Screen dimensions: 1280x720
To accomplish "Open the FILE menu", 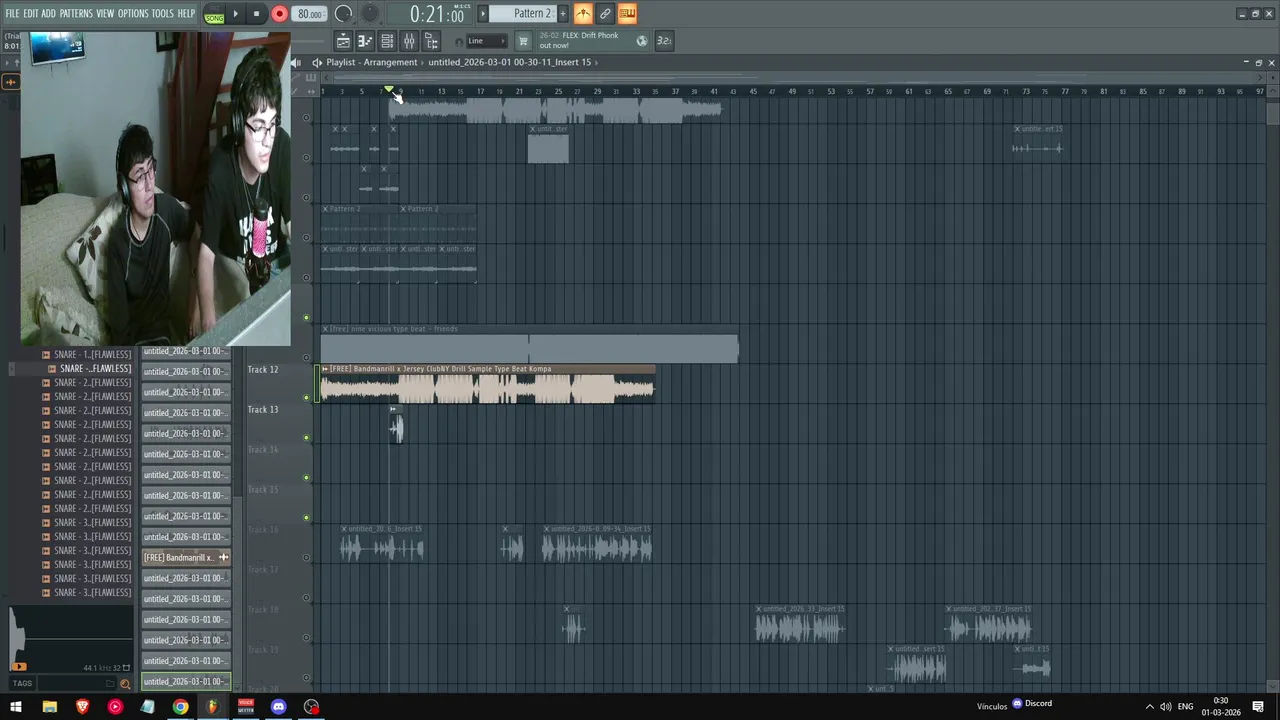I will 12,13.
